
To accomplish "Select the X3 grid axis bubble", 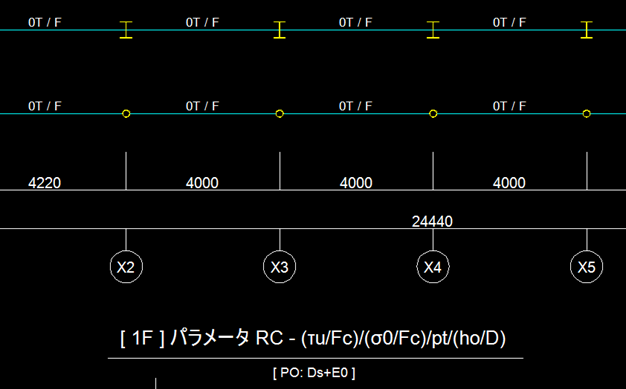I will (x=279, y=267).
